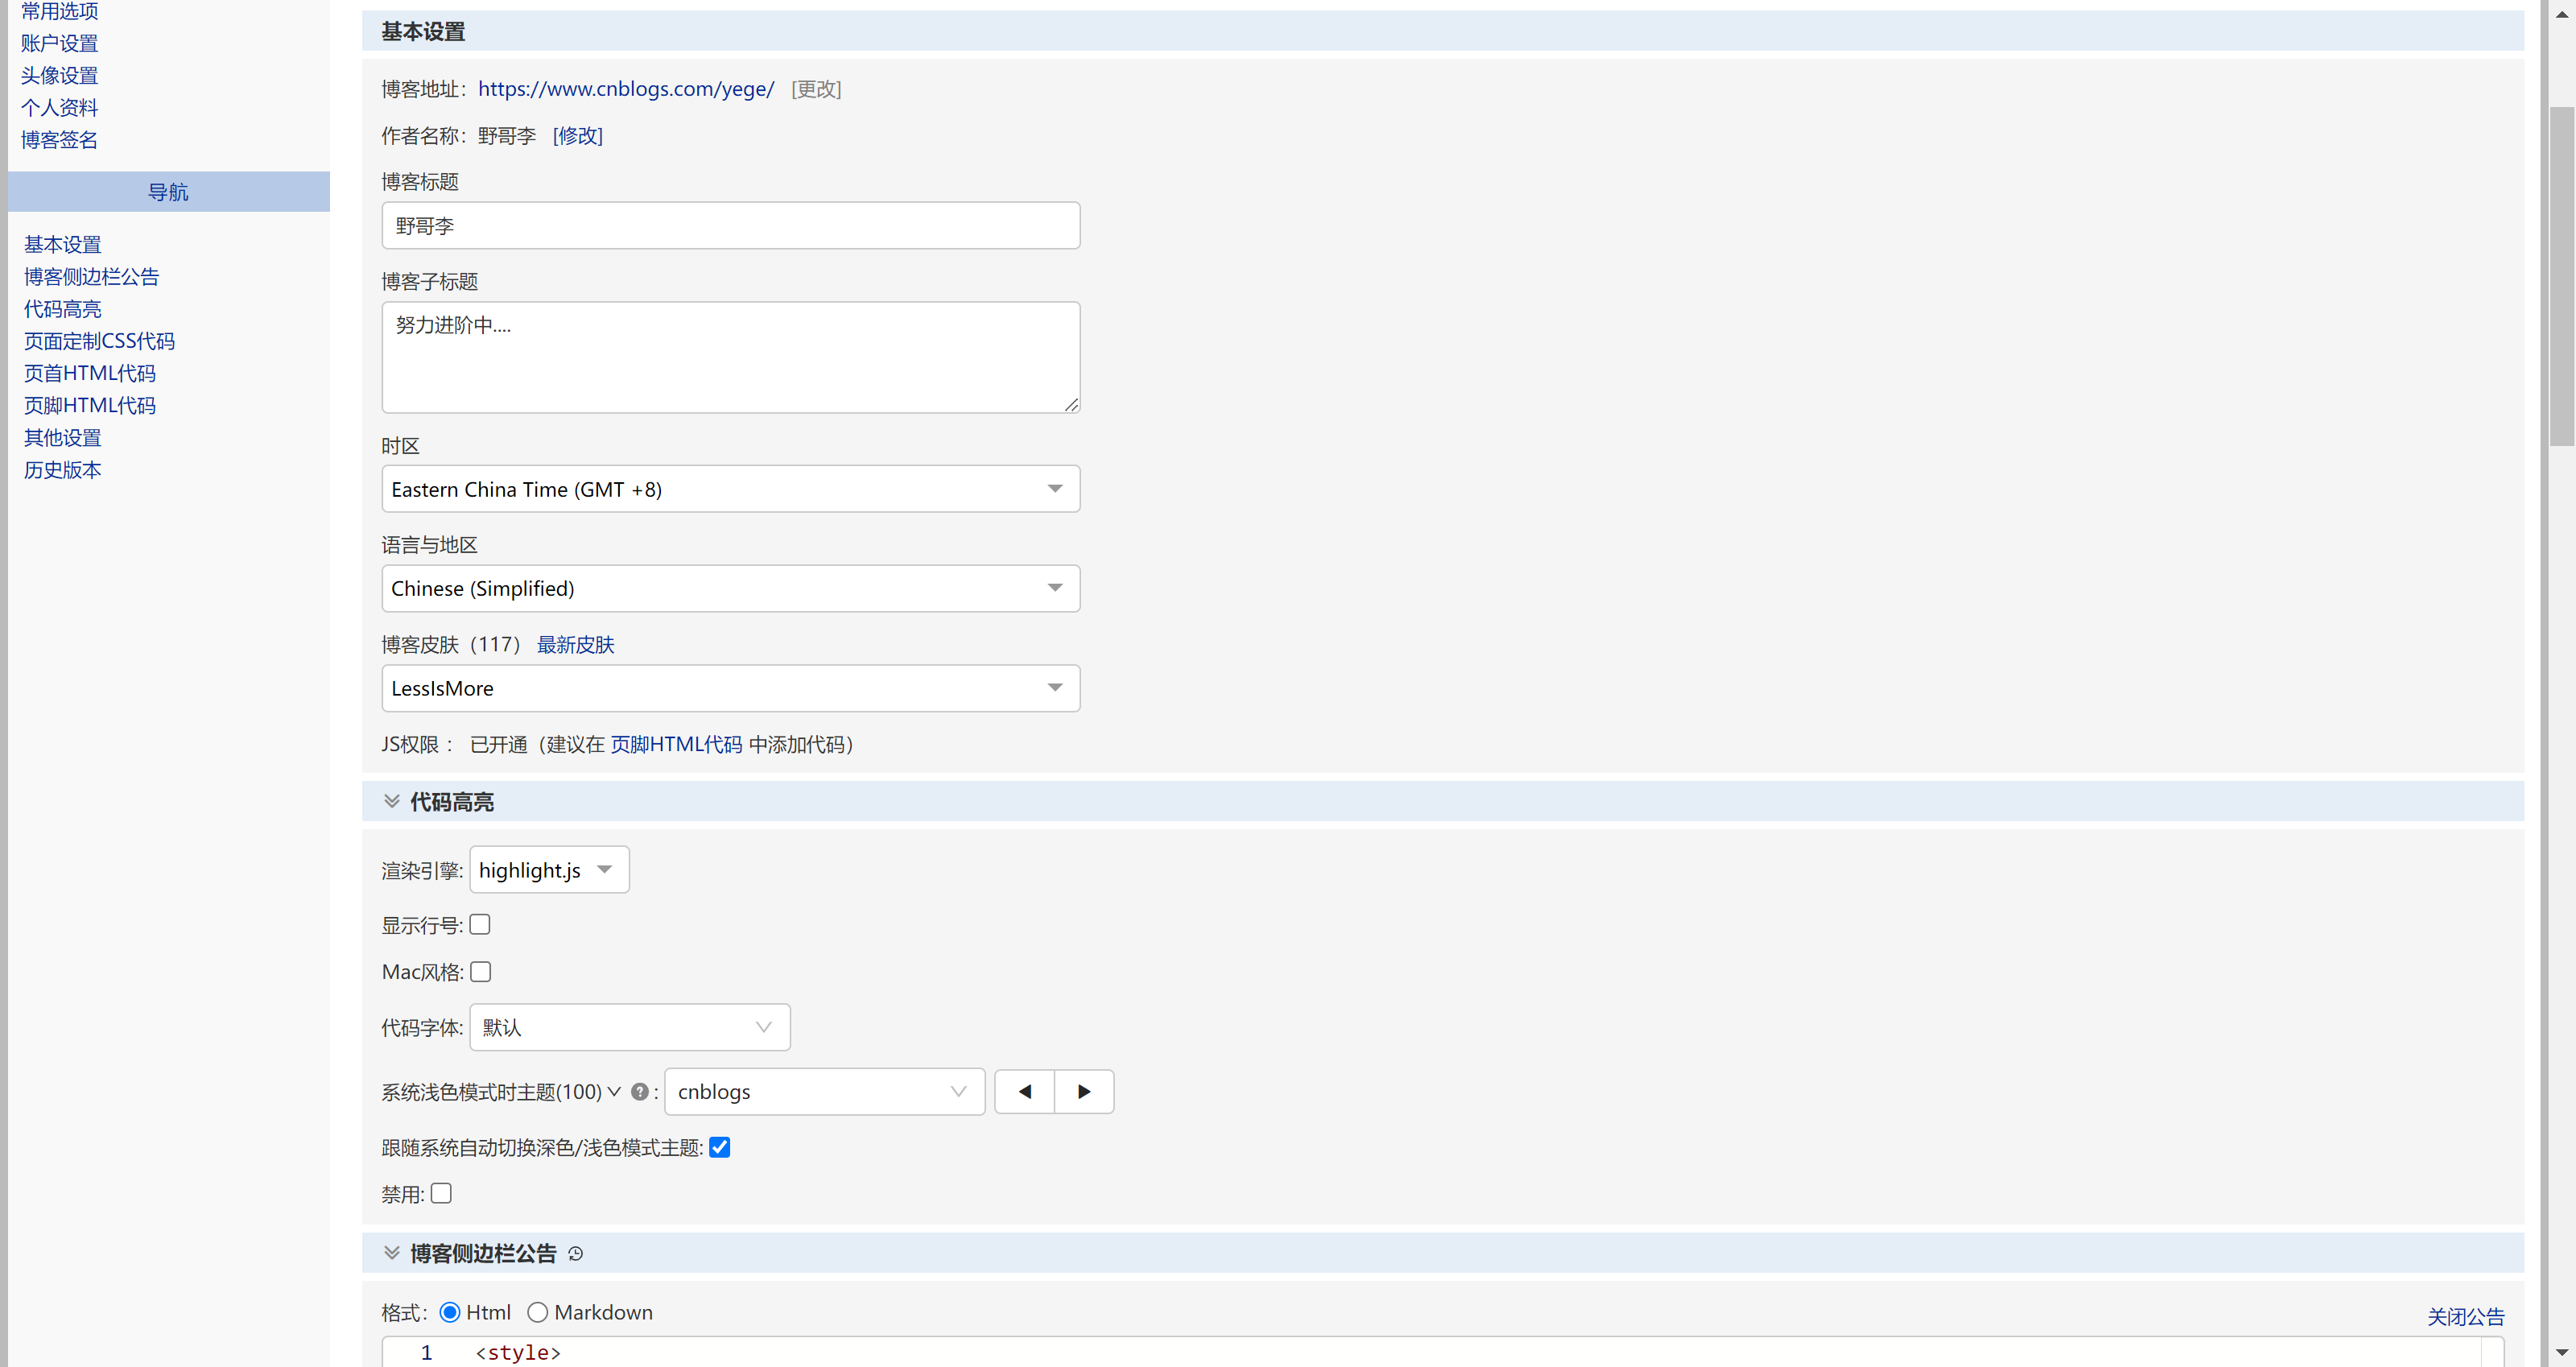Click the previous theme arrow button

[1024, 1091]
